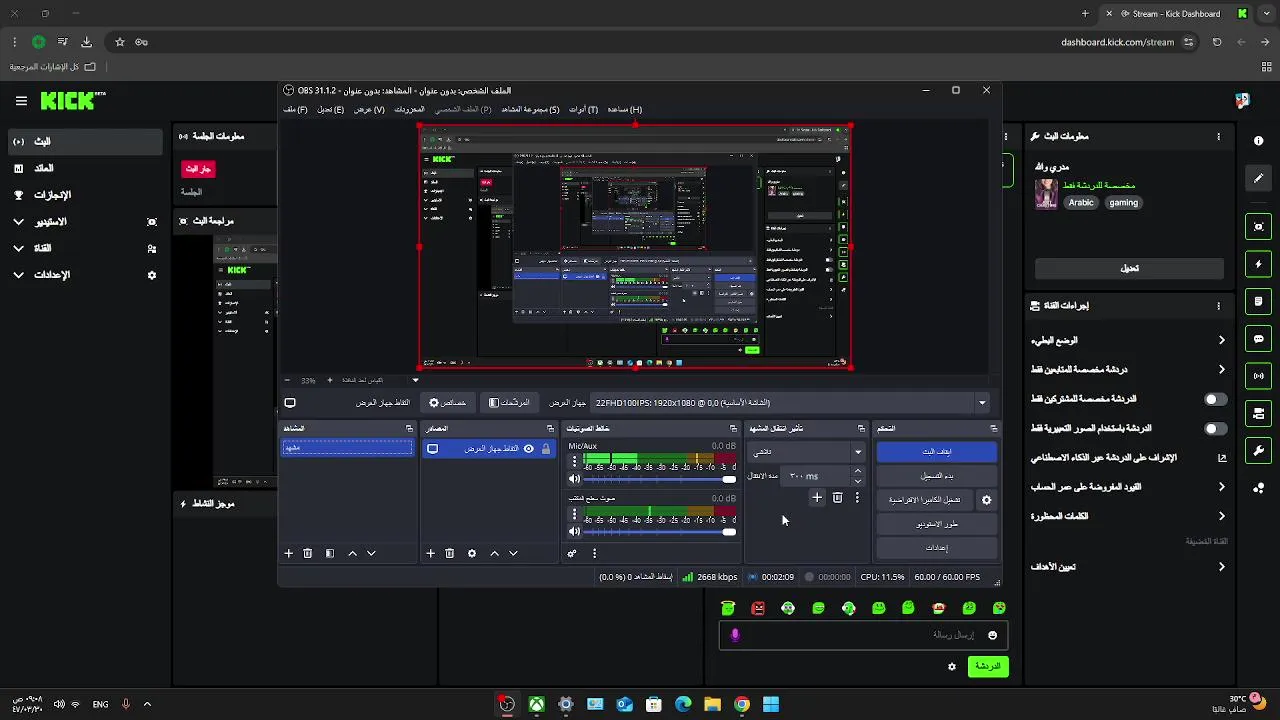
Task: Open advanced audio properties in mixer
Action: click(572, 553)
